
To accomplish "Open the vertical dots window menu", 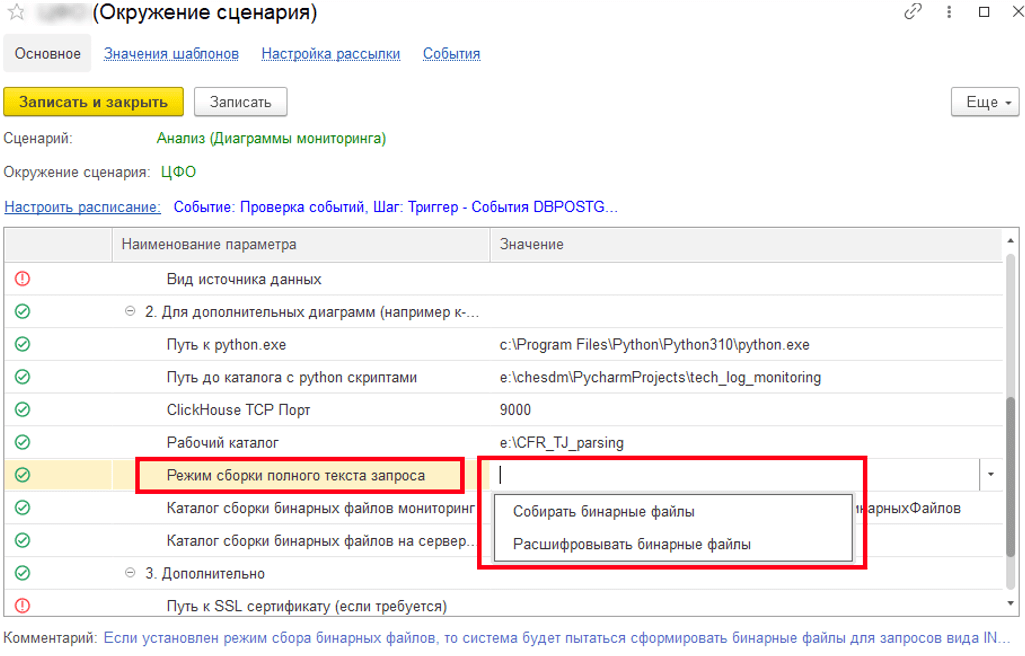I will coord(949,13).
